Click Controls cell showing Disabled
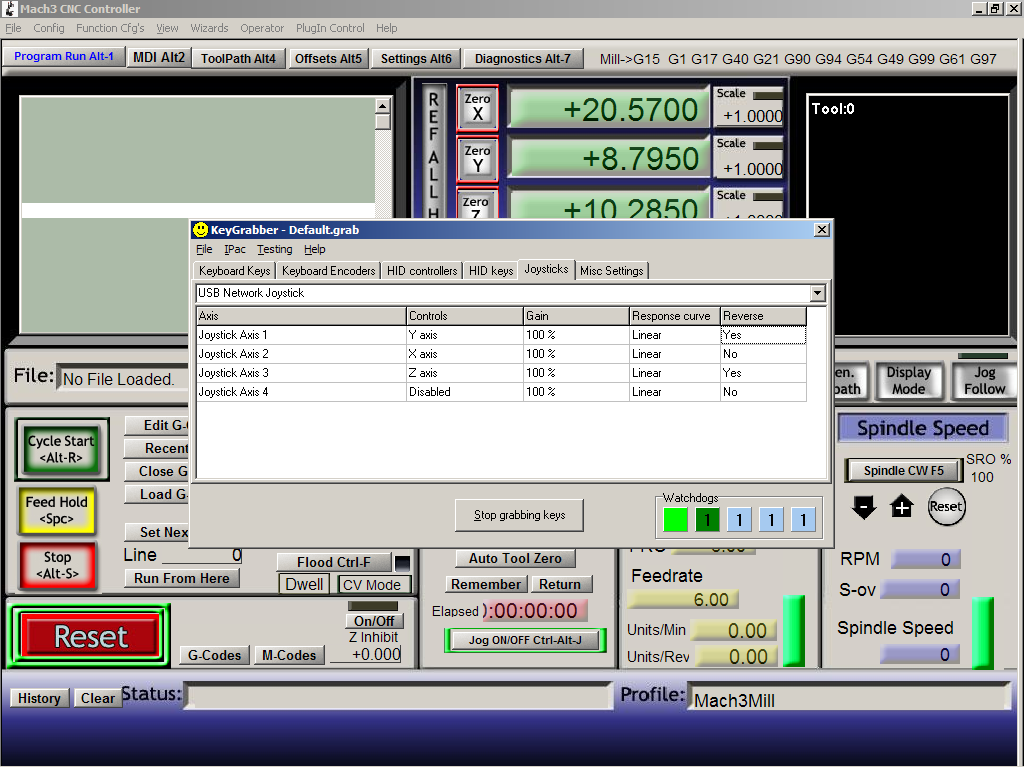Viewport: 1024px width, 768px height. [x=465, y=392]
